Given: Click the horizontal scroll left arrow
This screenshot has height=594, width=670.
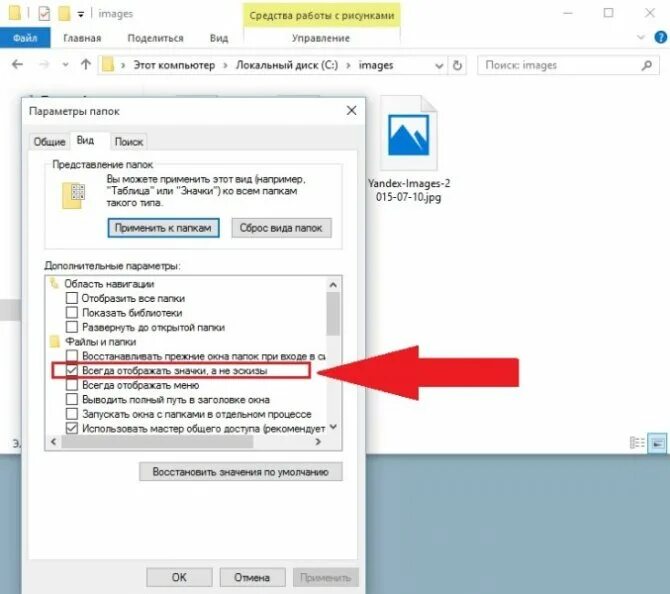Looking at the screenshot, I should (53, 442).
